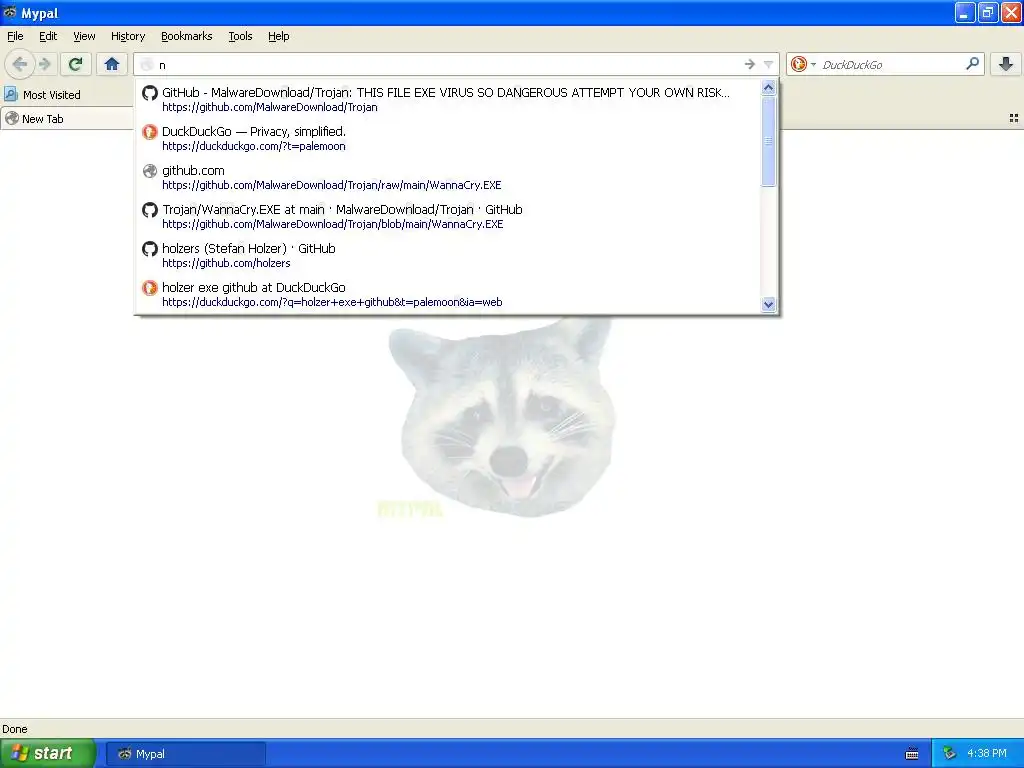Click the system tray network icon
Image resolution: width=1024 pixels, height=768 pixels.
click(x=950, y=754)
